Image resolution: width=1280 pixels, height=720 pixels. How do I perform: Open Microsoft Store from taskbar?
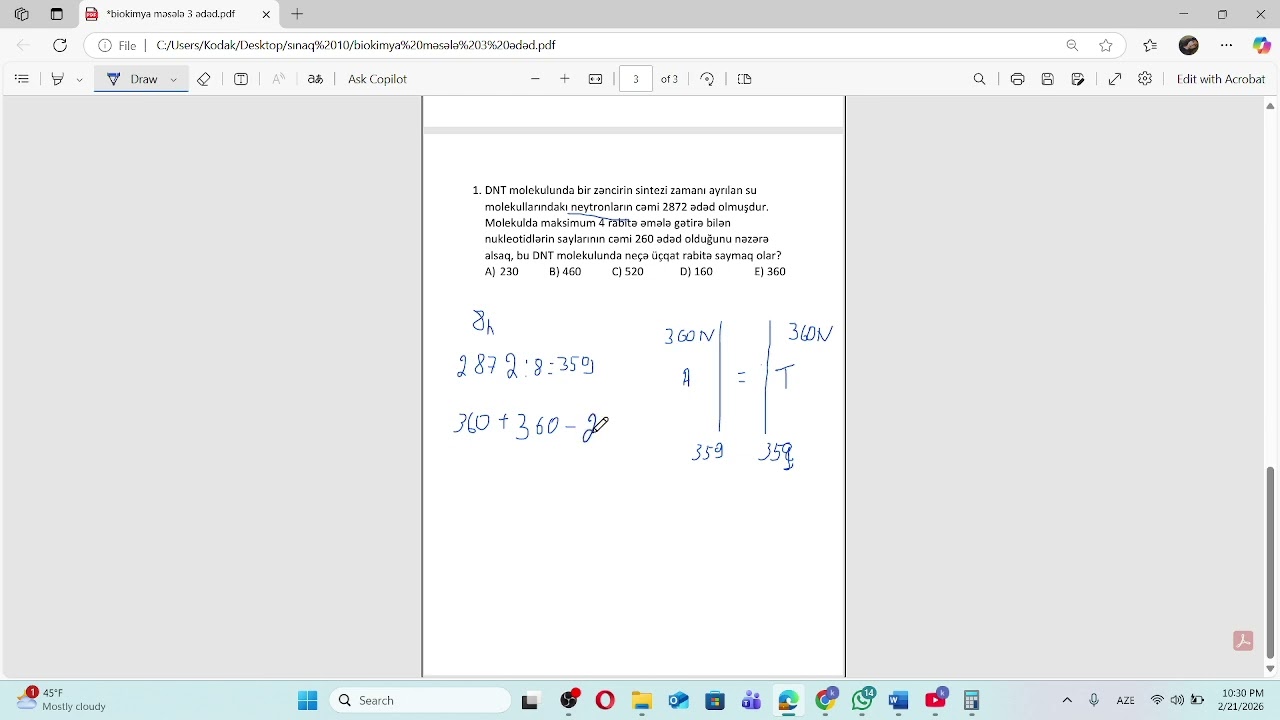click(x=715, y=701)
